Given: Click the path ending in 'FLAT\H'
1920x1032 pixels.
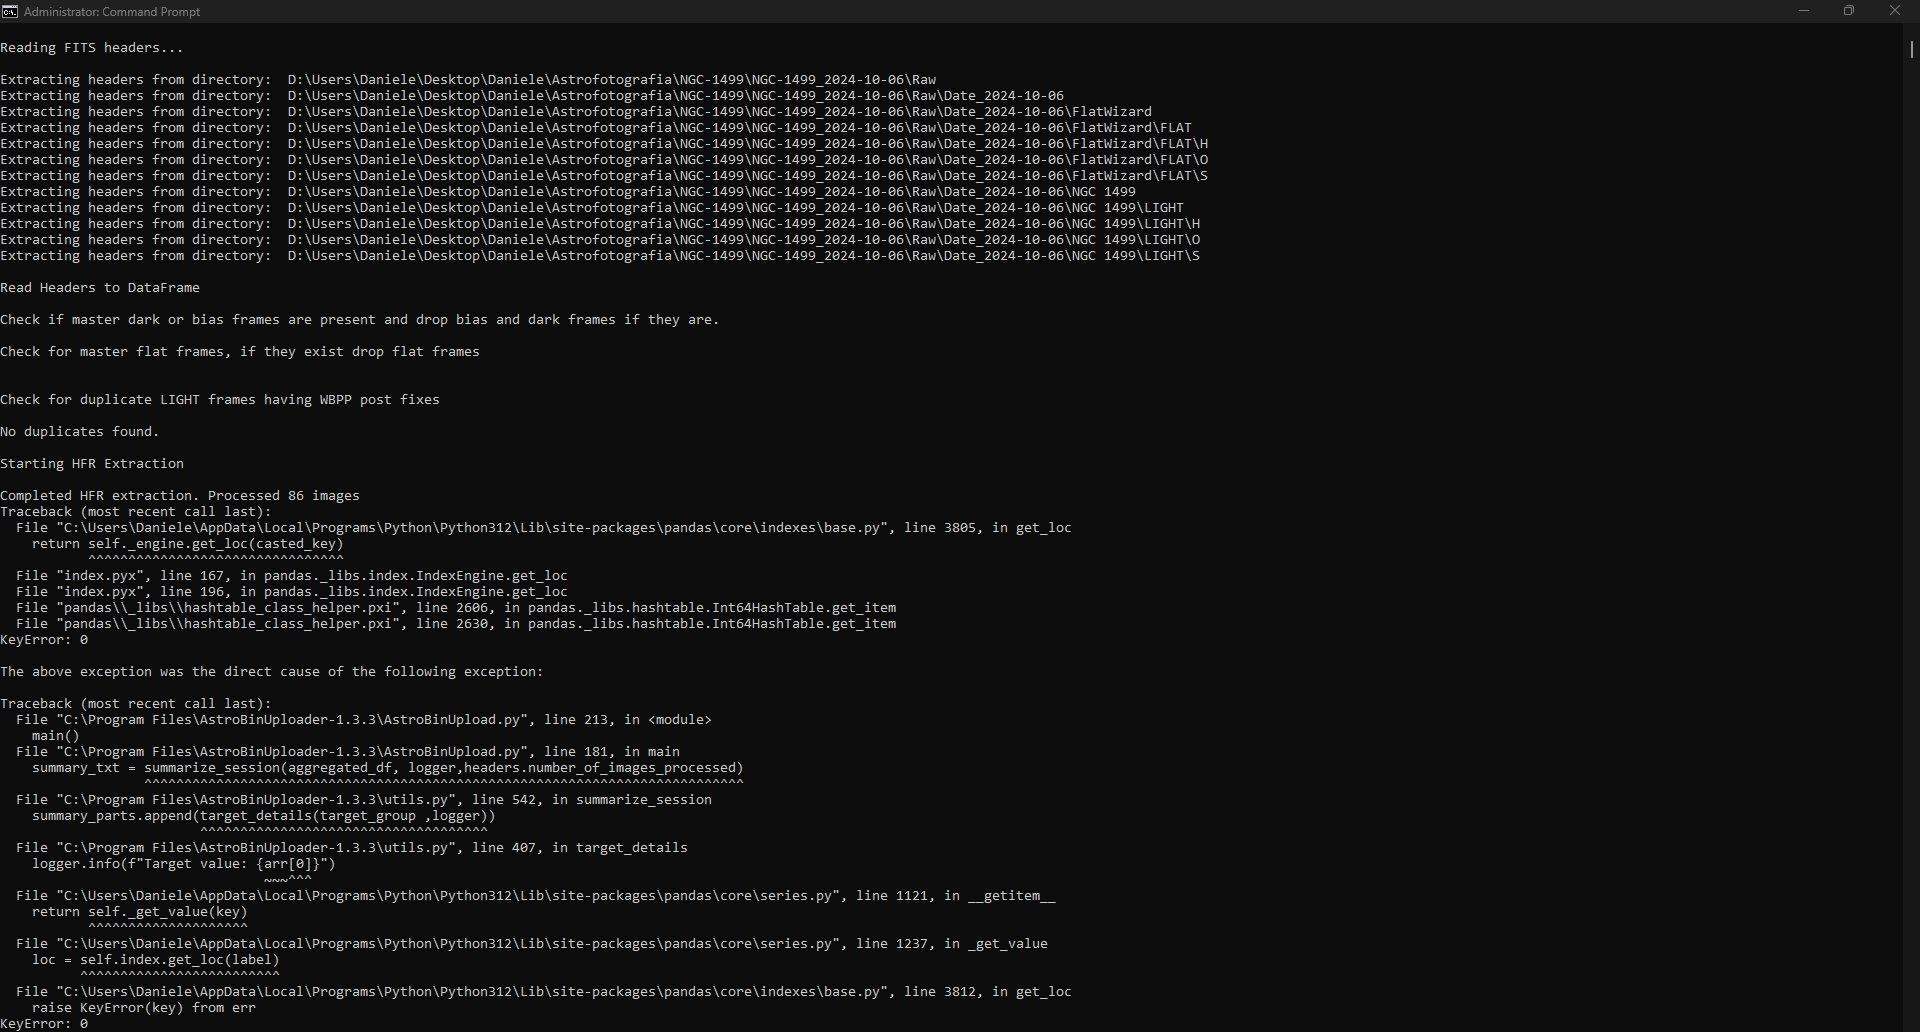Looking at the screenshot, I should (x=748, y=144).
